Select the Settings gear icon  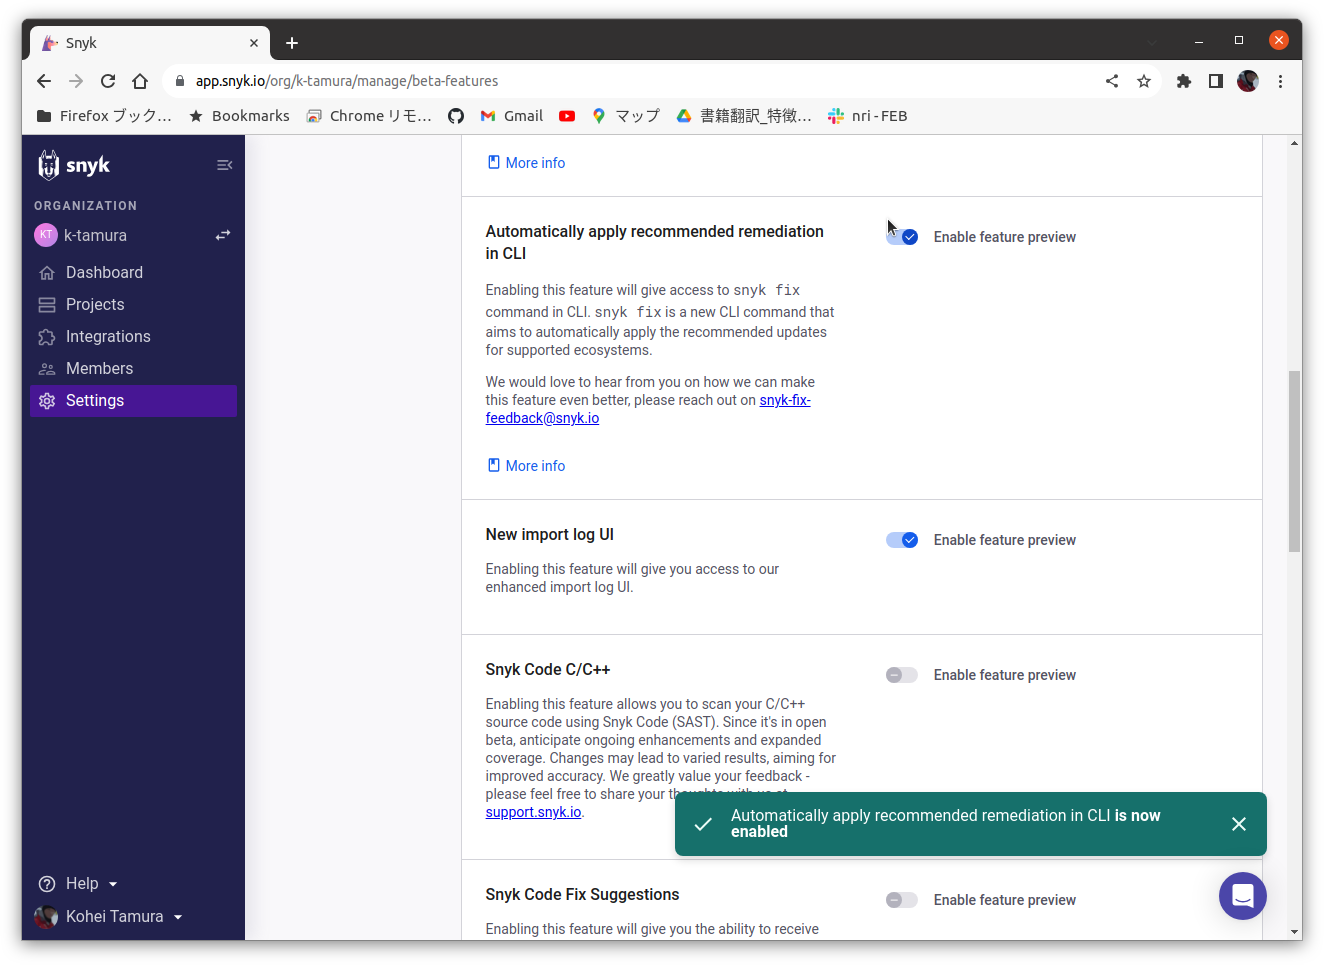point(46,400)
